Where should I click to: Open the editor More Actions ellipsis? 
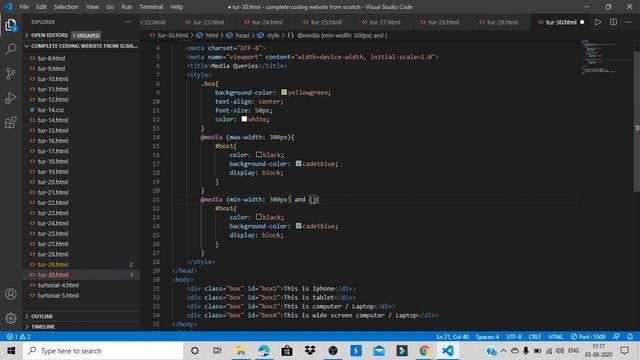point(628,22)
